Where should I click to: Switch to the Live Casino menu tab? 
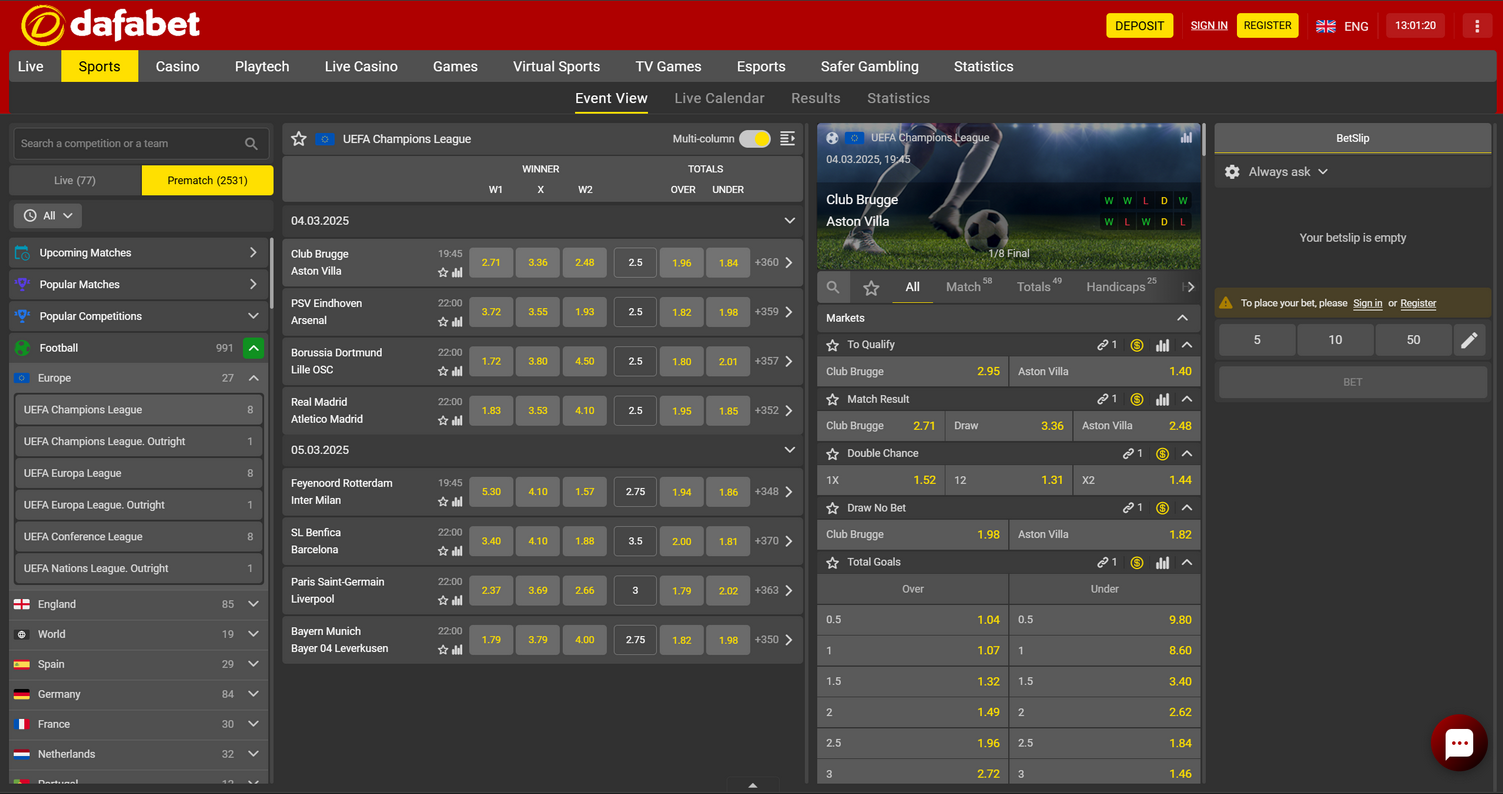click(x=361, y=66)
